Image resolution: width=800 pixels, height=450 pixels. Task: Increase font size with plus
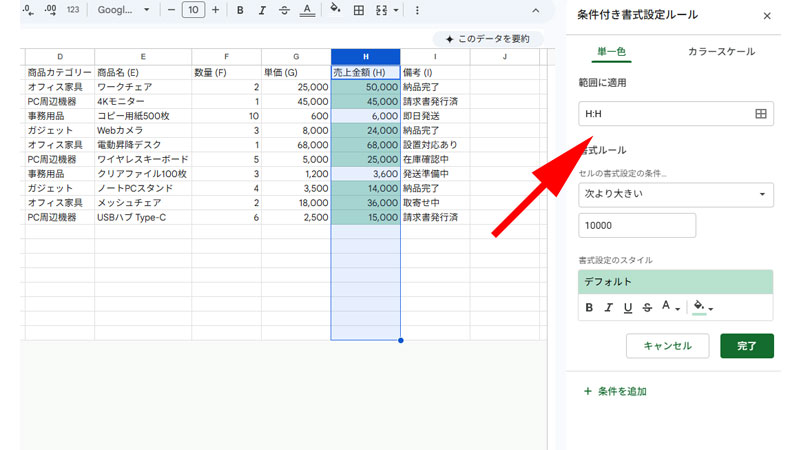(x=215, y=10)
